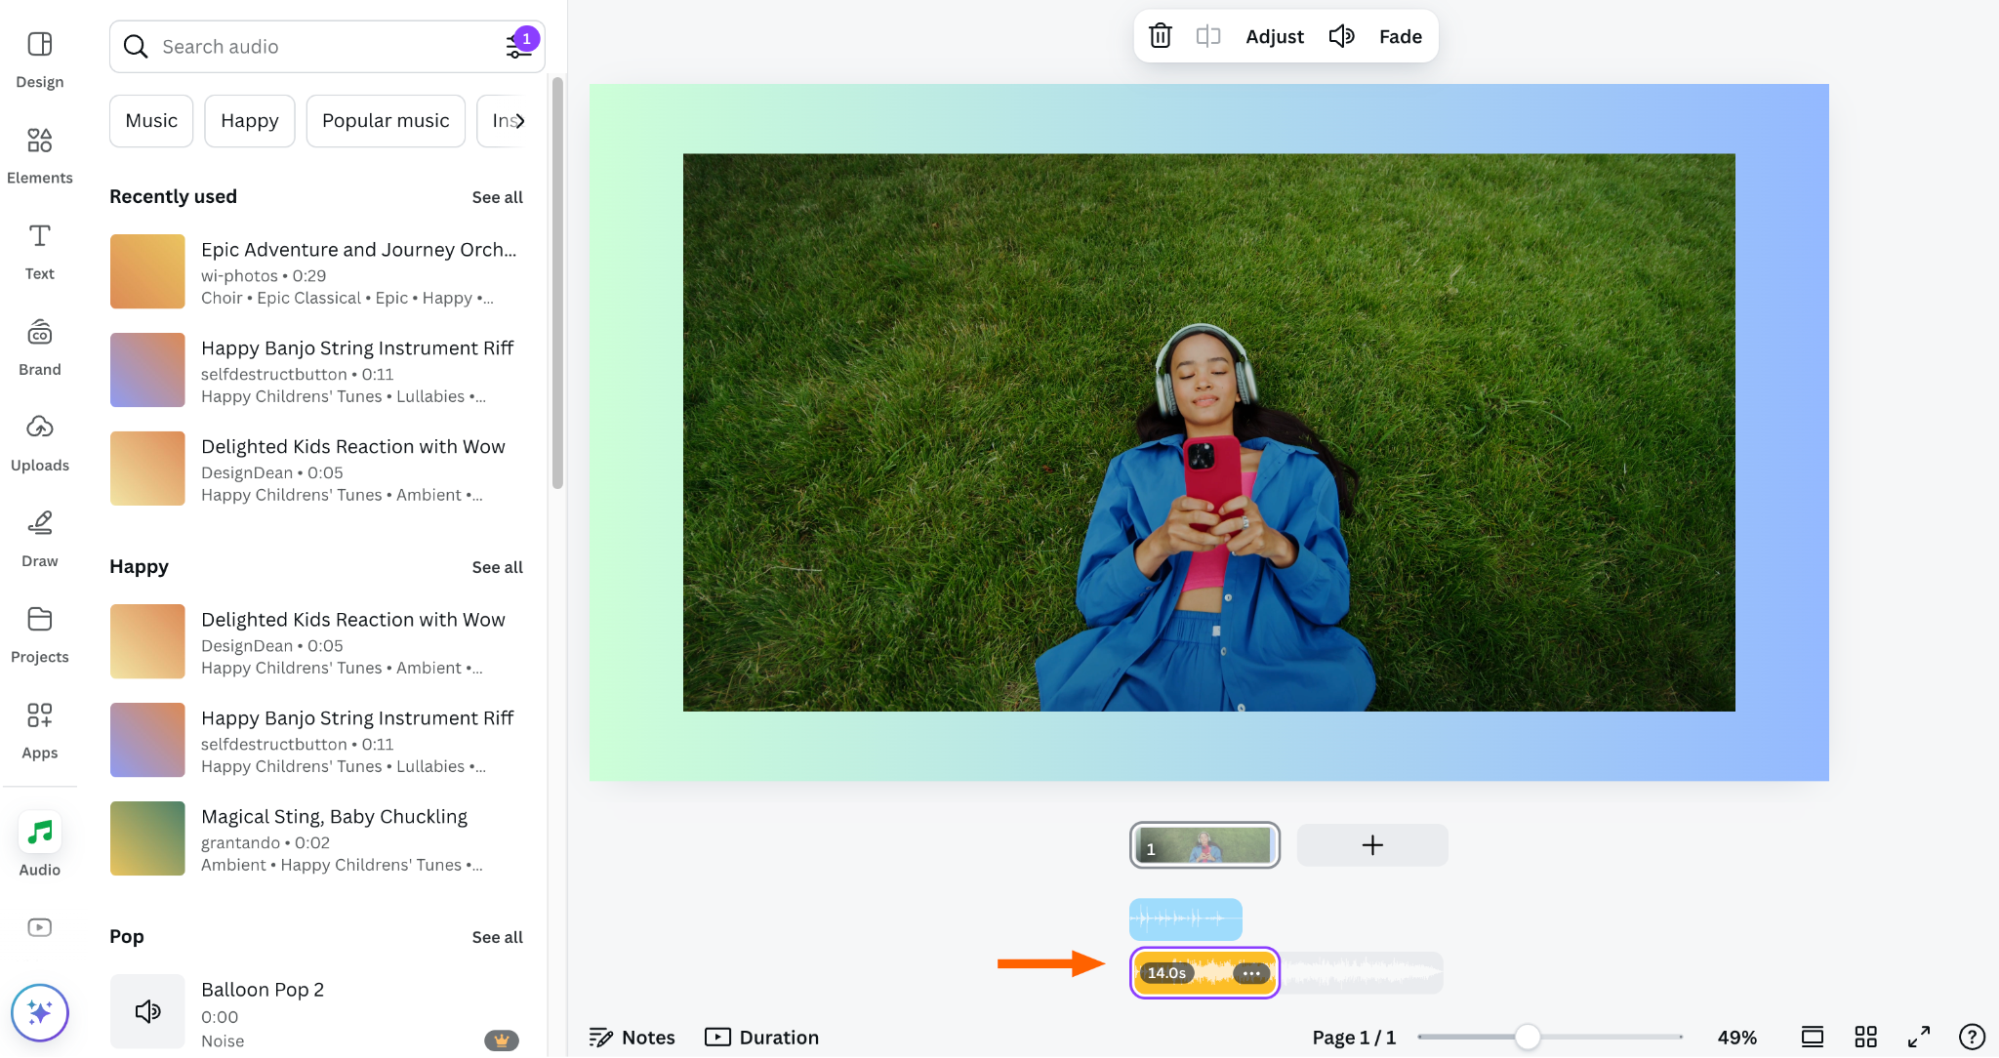Play Happy Banjo thumbnail in Happy section
The height and width of the screenshot is (1058, 1999).
[147, 740]
